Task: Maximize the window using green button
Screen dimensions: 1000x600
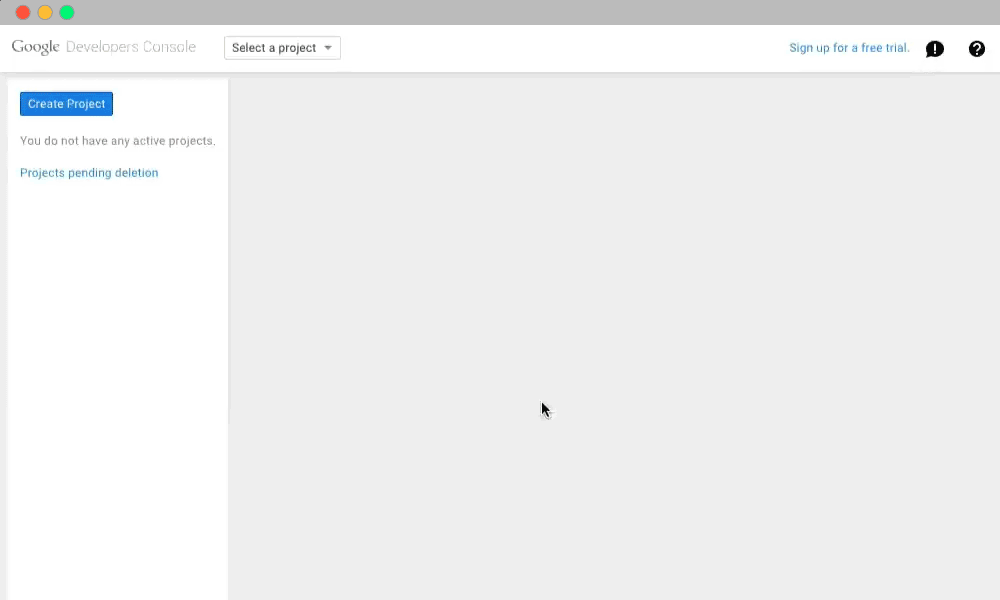Action: (x=67, y=13)
